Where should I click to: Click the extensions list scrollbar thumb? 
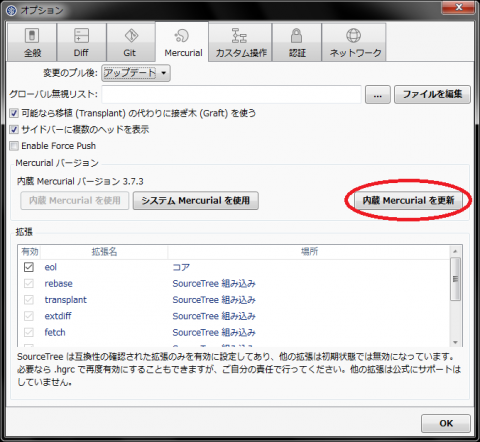coord(455,279)
